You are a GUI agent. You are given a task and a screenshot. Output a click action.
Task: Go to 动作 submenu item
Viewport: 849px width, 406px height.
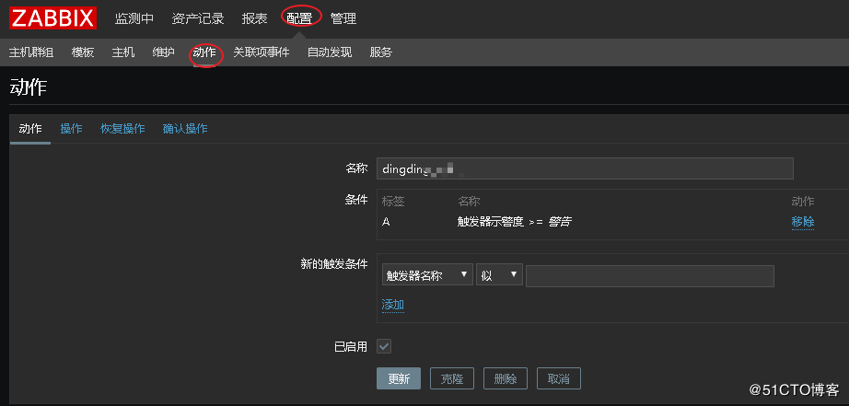pos(205,53)
